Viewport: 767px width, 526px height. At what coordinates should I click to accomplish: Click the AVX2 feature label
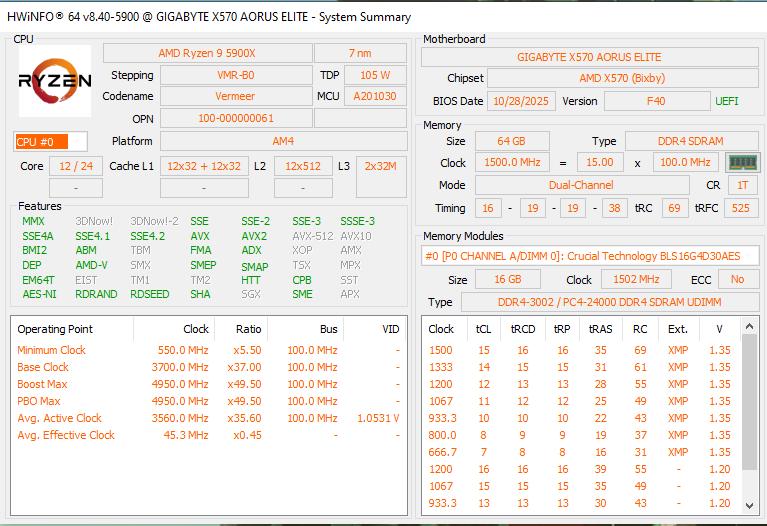click(254, 236)
